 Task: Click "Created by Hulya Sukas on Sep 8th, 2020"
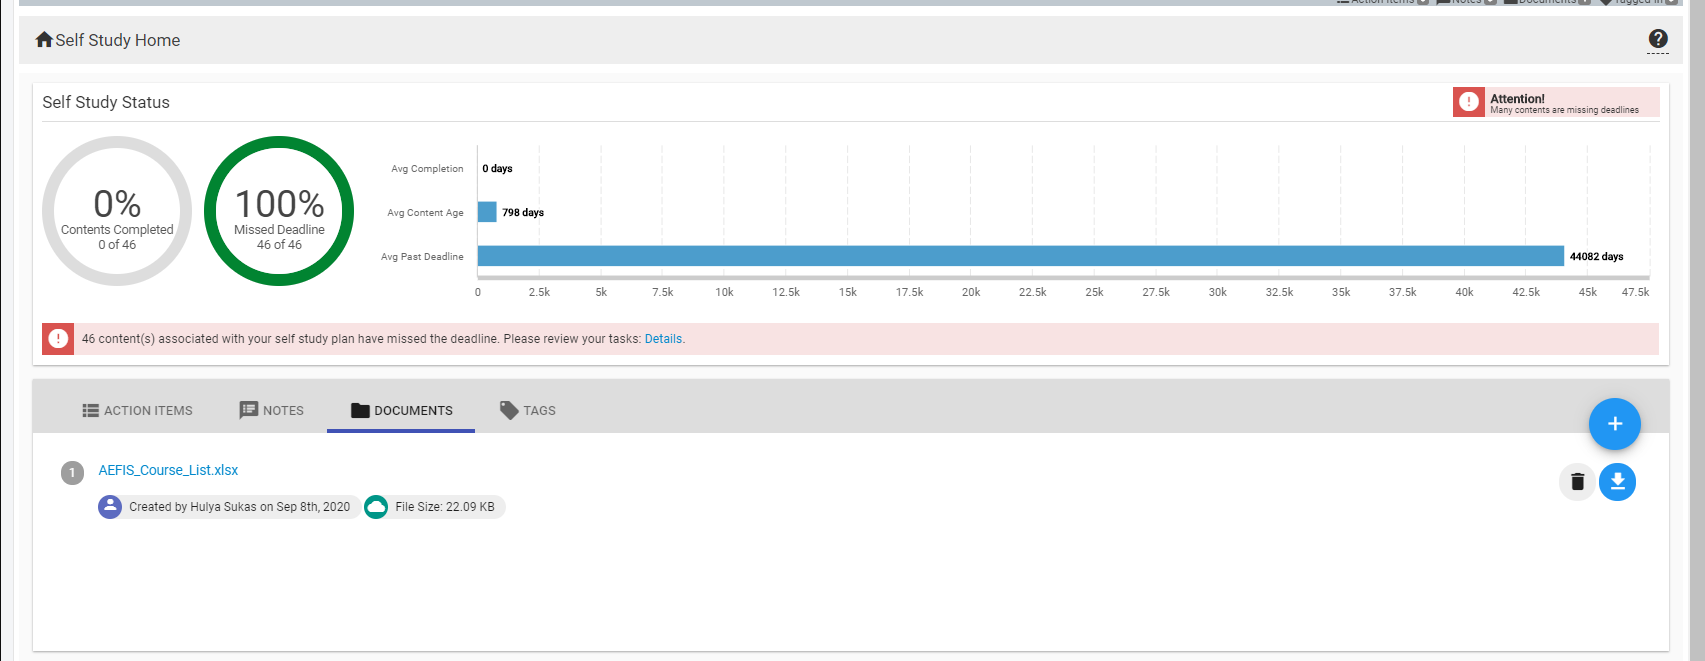coord(239,507)
